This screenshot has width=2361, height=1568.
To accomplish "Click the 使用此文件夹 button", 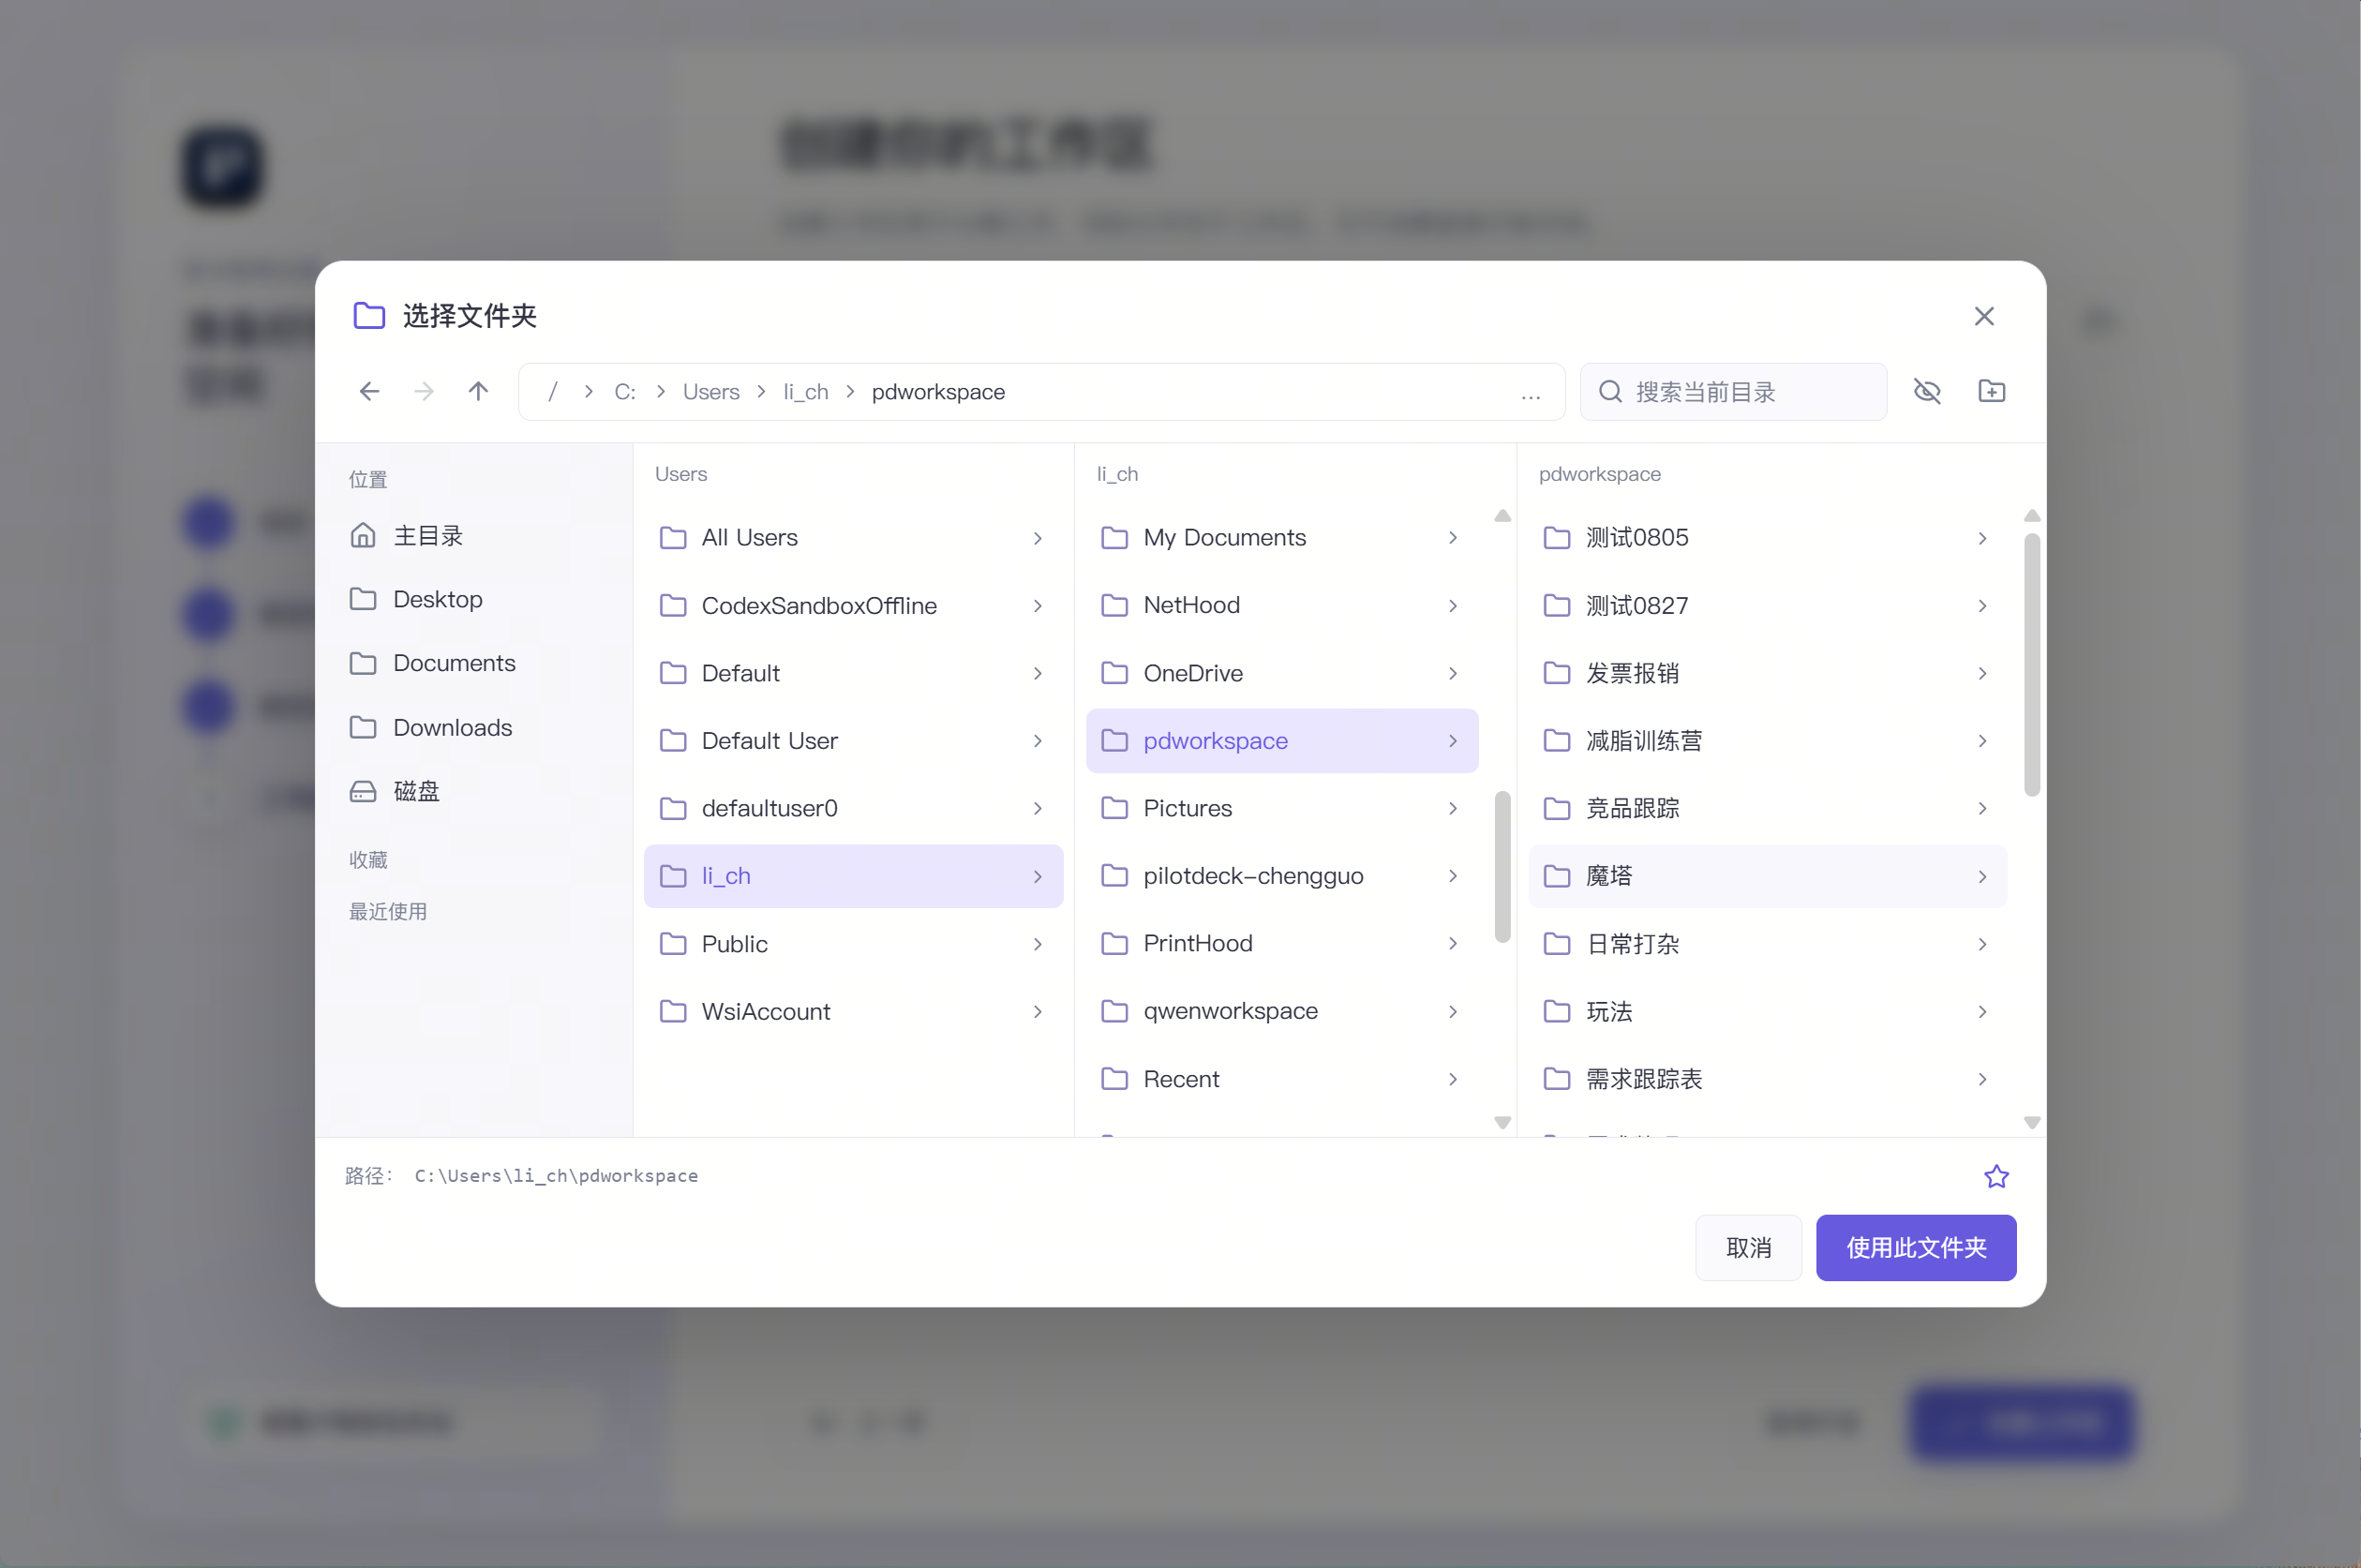I will coord(1915,1247).
